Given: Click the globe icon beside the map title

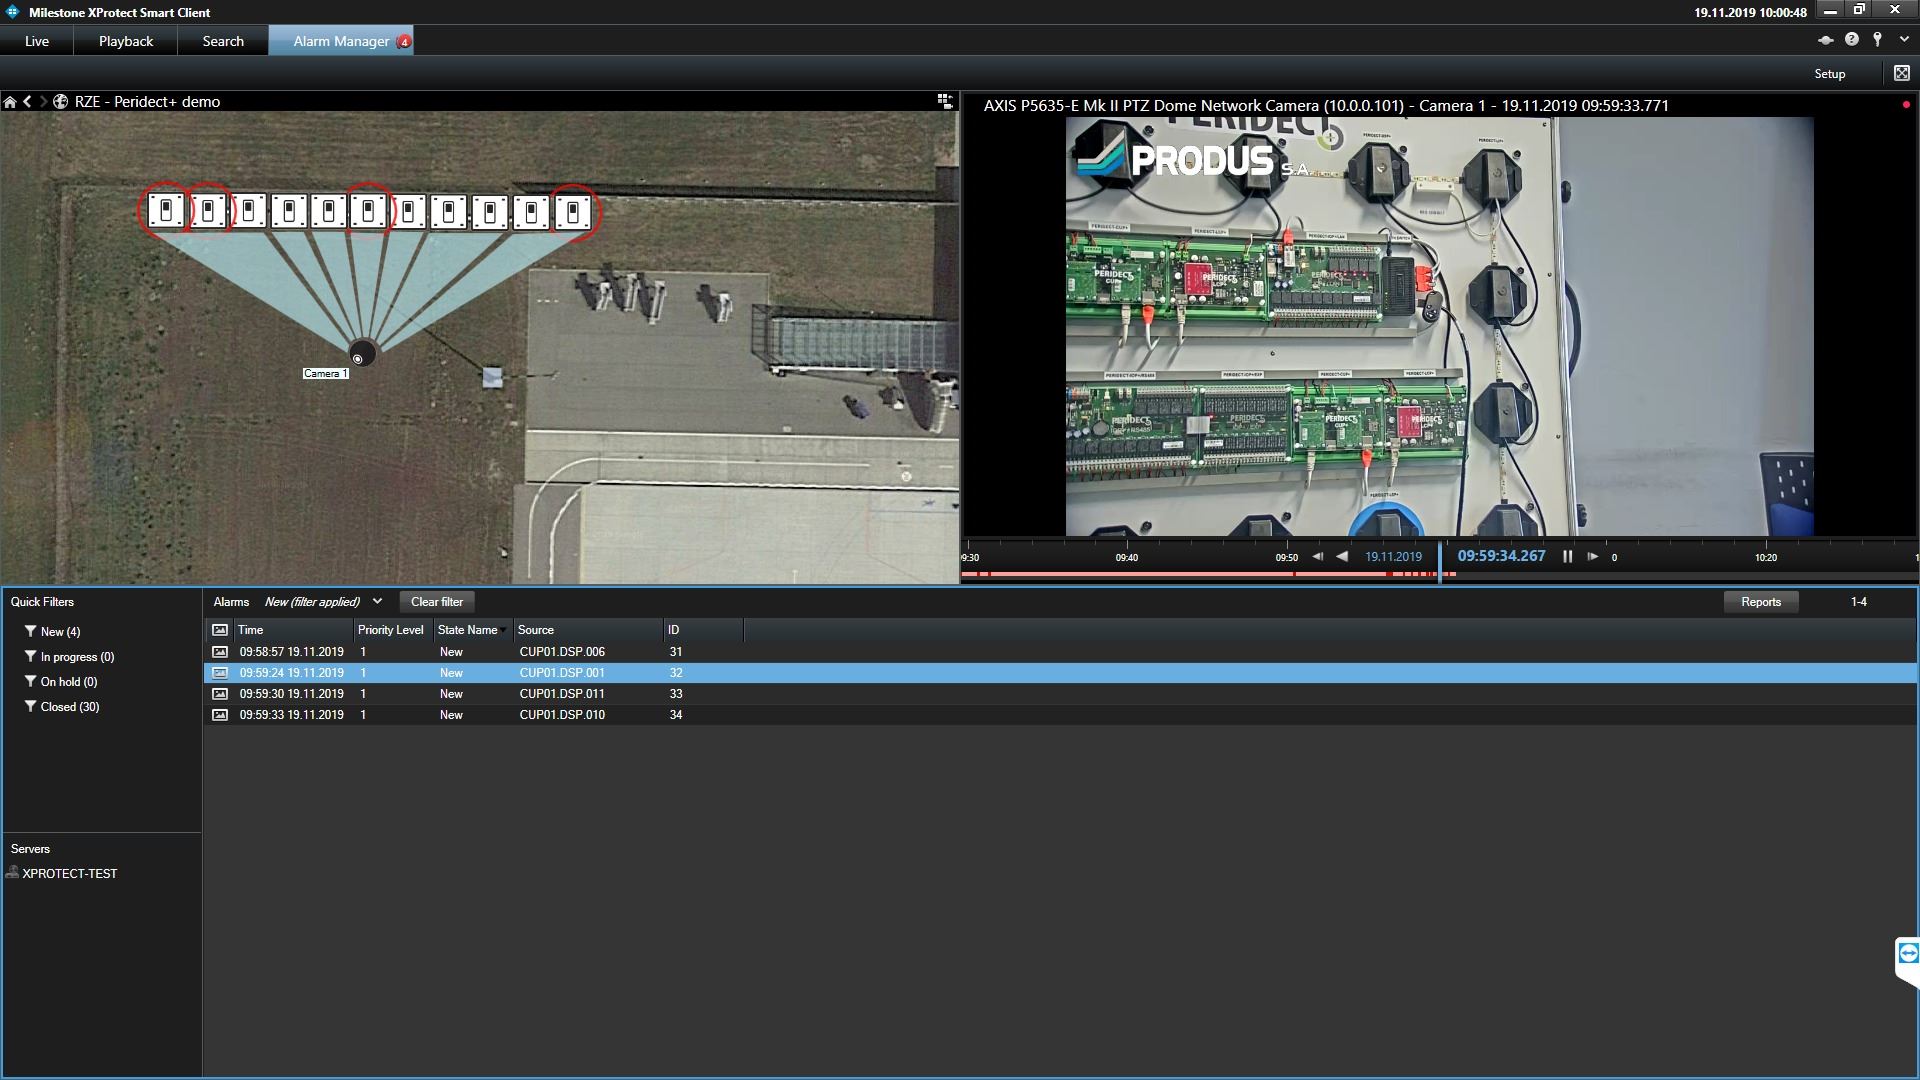Looking at the screenshot, I should point(61,102).
